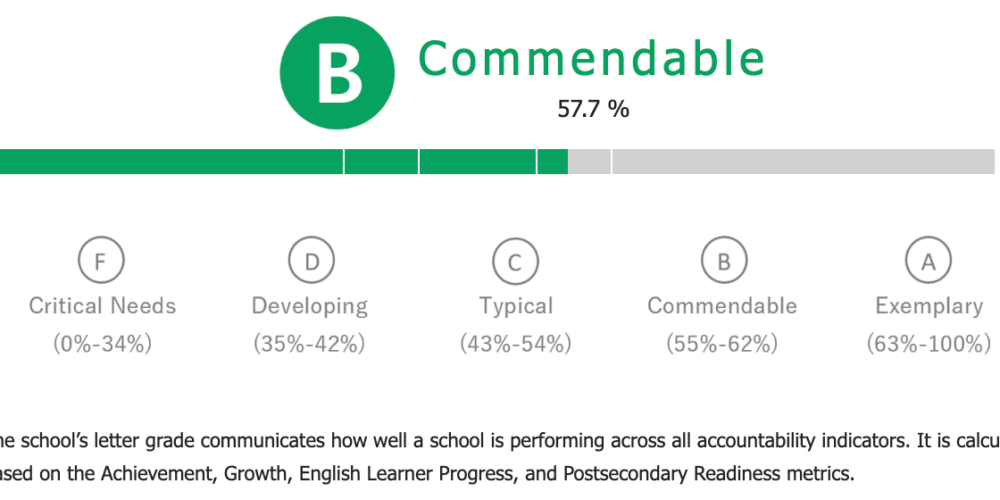Screen dimensions: 1000x500
Task: Click the Critical Needs label
Action: point(102,306)
